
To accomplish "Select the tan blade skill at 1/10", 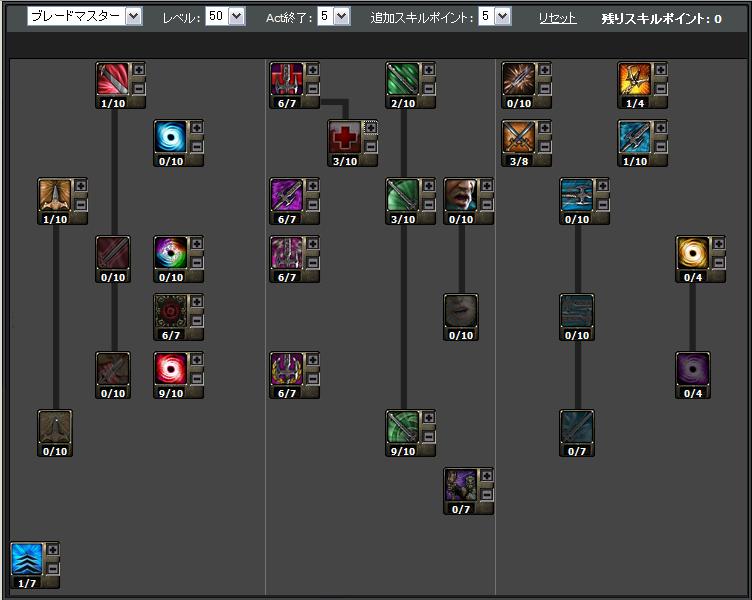I will tap(55, 195).
